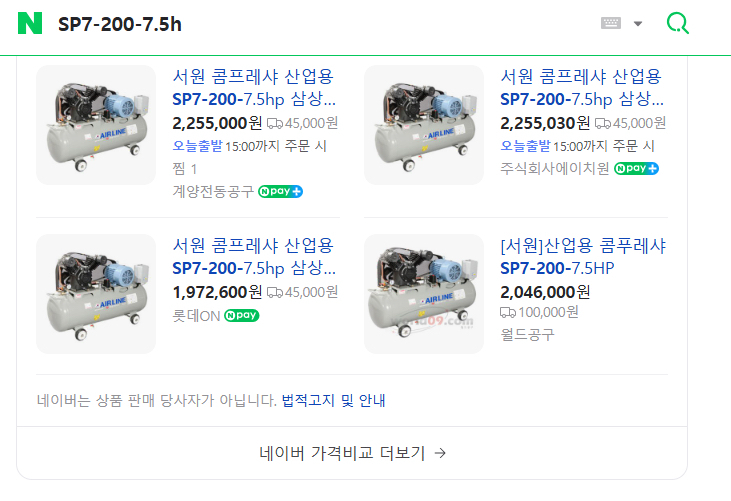Image resolution: width=731 pixels, height=501 pixels.
Task: Open compressor thumbnail priced 2,046,000원
Action: [x=424, y=294]
